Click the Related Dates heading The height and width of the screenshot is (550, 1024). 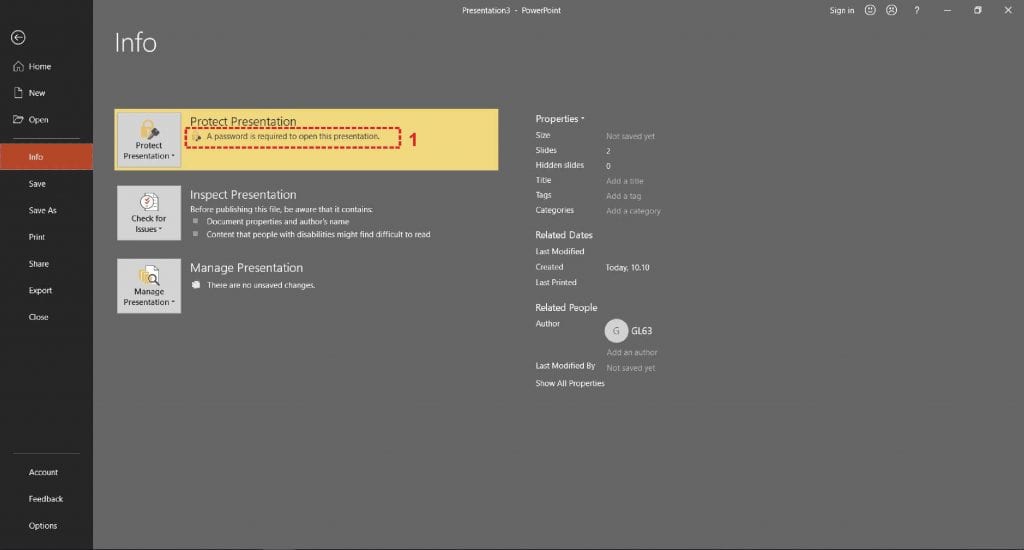click(564, 235)
